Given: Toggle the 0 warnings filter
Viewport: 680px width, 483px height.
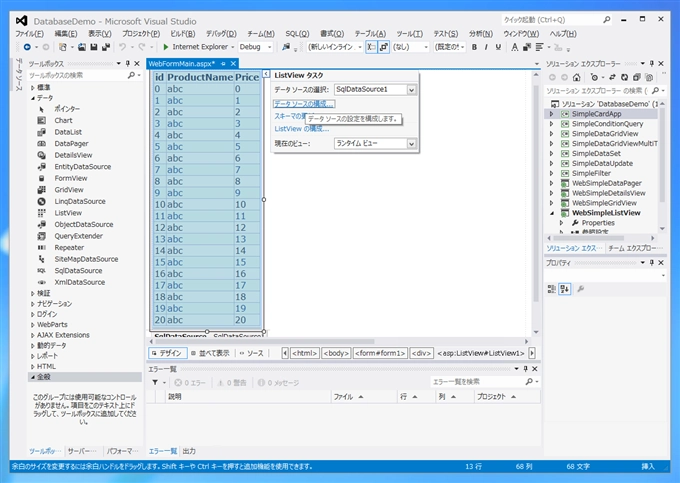Looking at the screenshot, I should [x=232, y=382].
